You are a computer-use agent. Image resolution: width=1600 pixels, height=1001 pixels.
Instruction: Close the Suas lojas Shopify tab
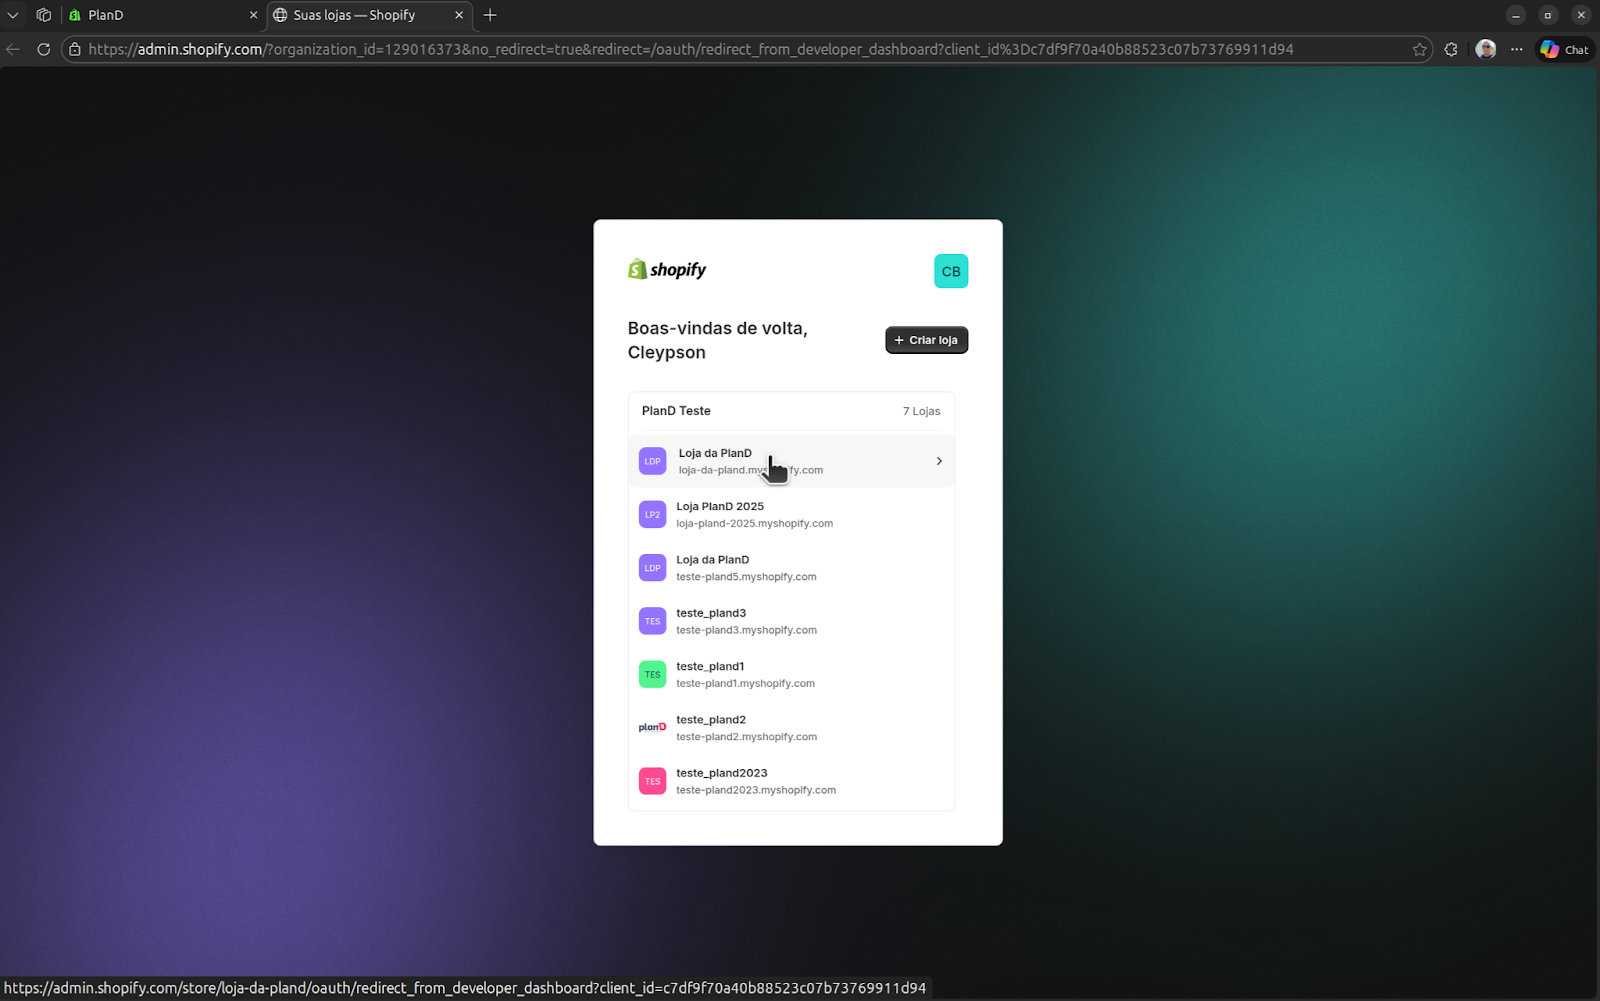pos(459,15)
